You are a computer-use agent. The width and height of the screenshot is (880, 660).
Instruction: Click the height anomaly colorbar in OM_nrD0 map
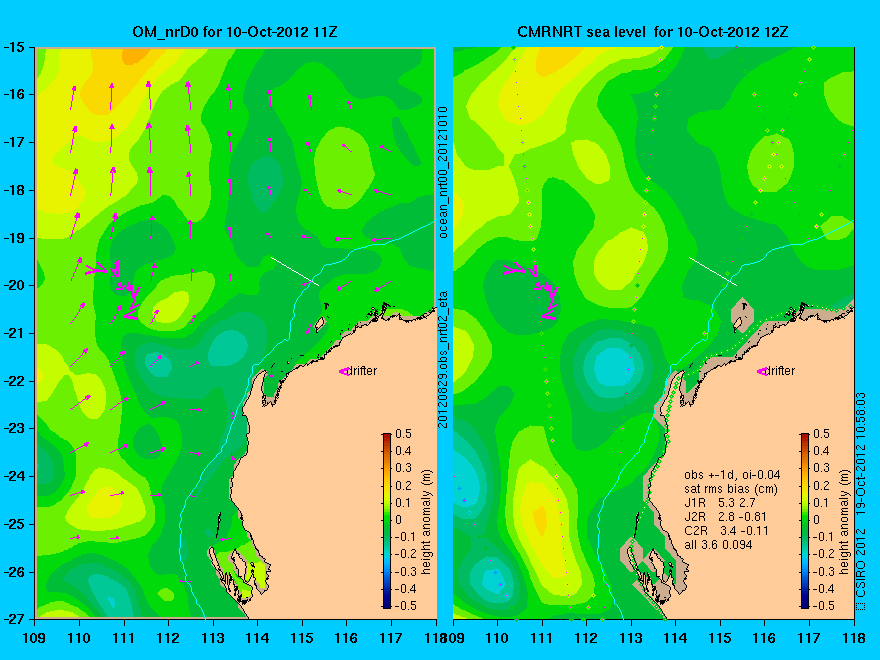point(387,521)
